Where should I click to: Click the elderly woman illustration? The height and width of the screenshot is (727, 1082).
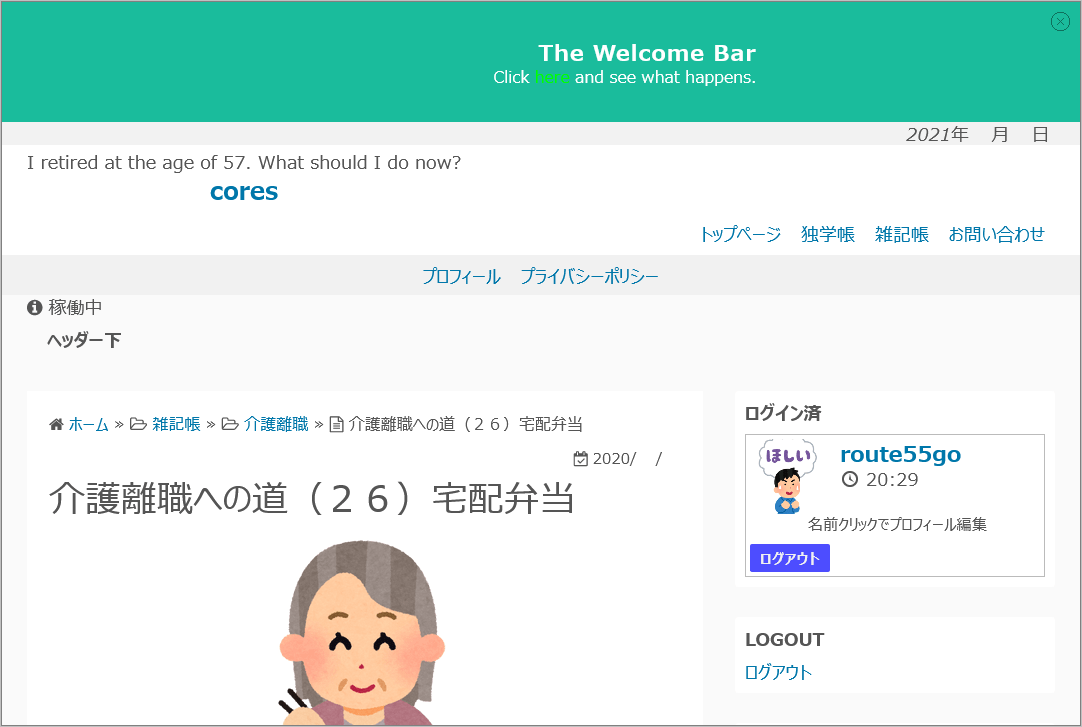[362, 633]
